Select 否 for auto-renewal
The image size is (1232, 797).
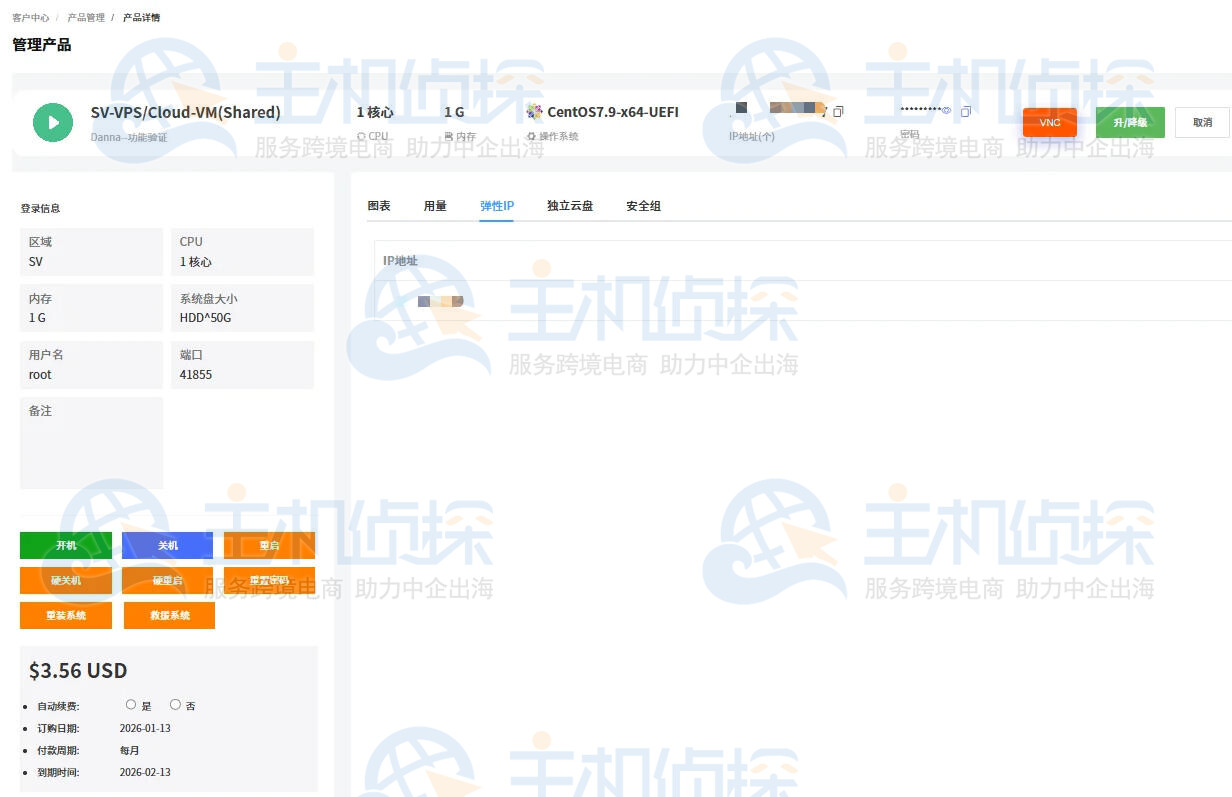pos(175,705)
